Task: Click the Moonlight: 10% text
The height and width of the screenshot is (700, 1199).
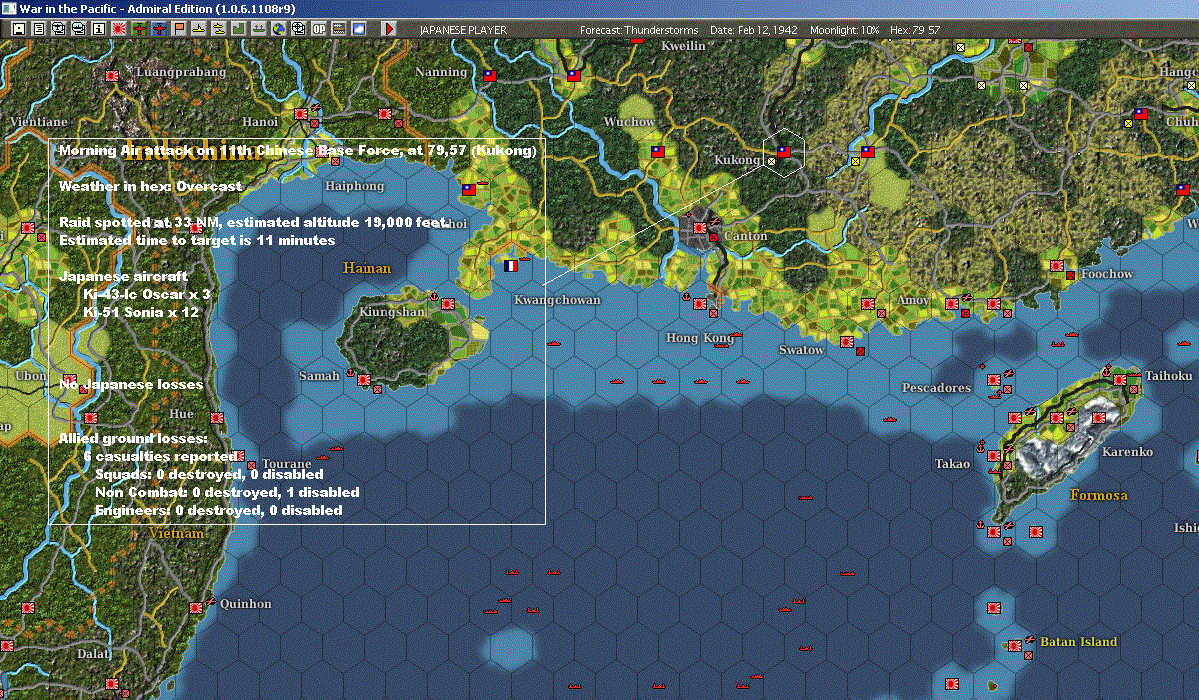Action: coord(844,30)
